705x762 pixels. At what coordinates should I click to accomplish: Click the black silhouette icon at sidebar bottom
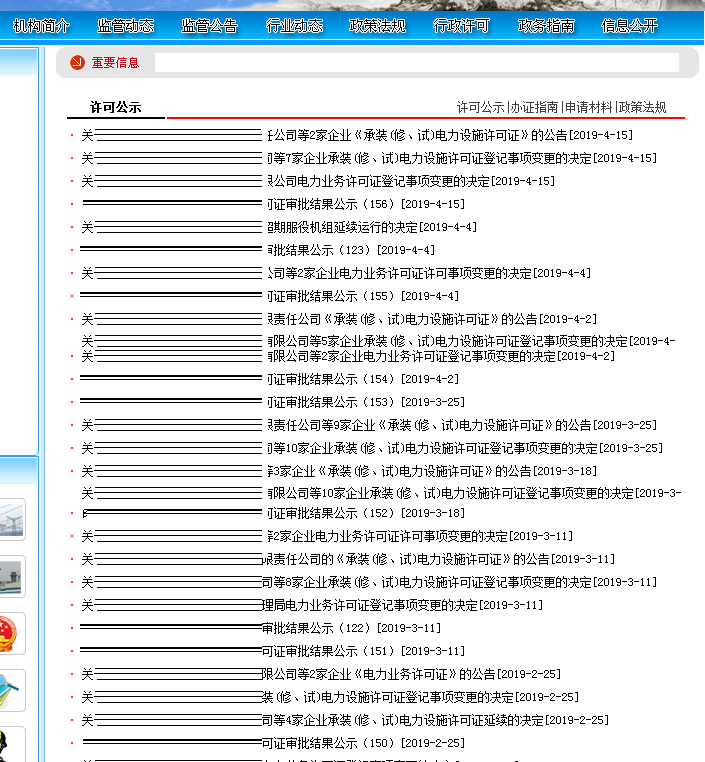(x=12, y=745)
